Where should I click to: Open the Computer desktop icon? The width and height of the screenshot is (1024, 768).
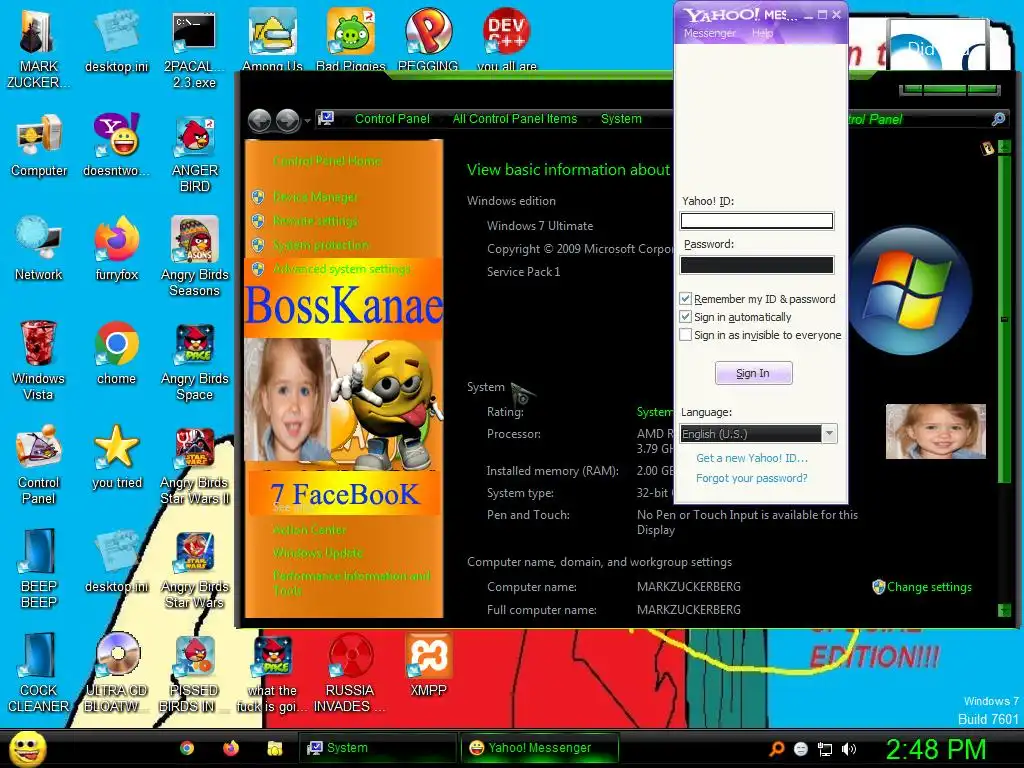39,145
